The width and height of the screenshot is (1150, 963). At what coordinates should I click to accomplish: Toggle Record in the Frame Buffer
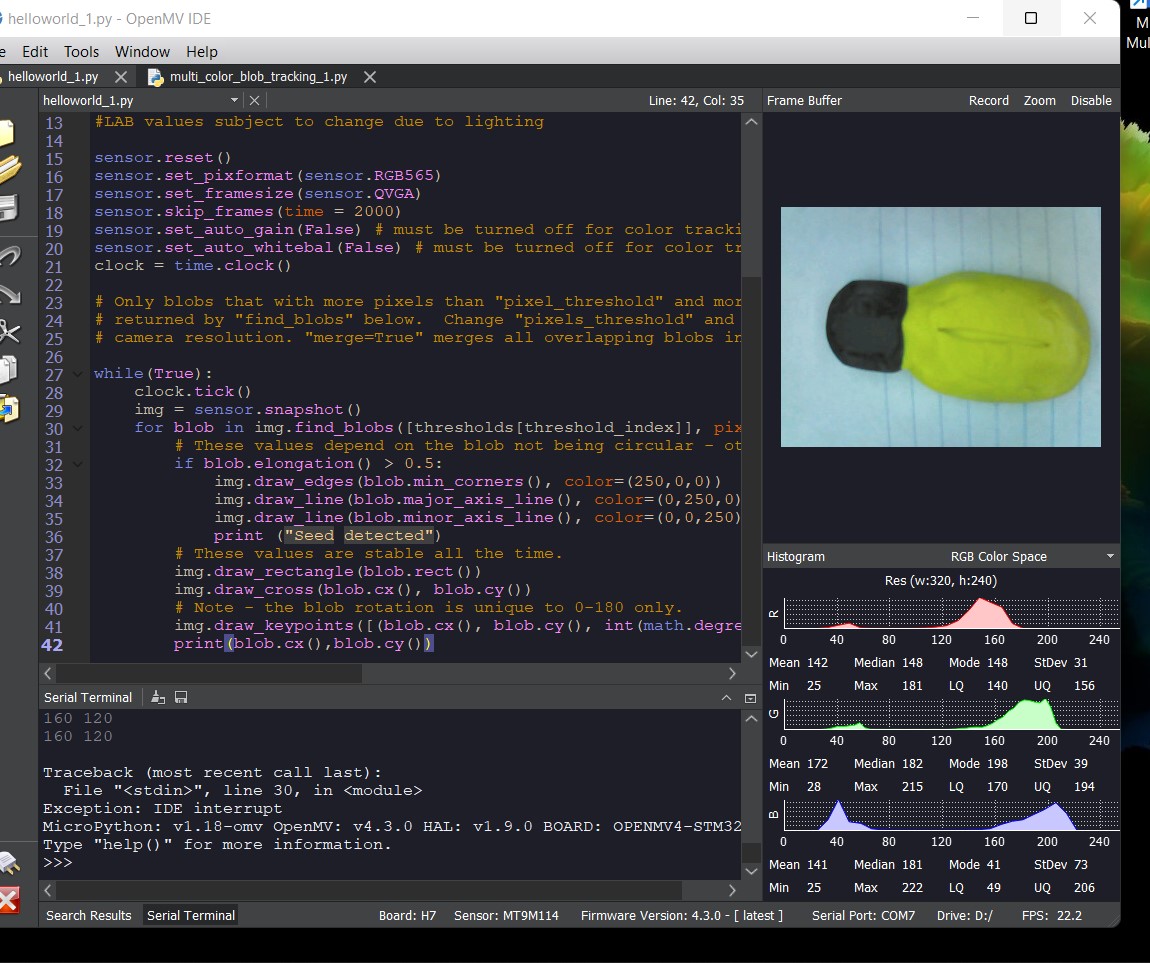pos(988,100)
